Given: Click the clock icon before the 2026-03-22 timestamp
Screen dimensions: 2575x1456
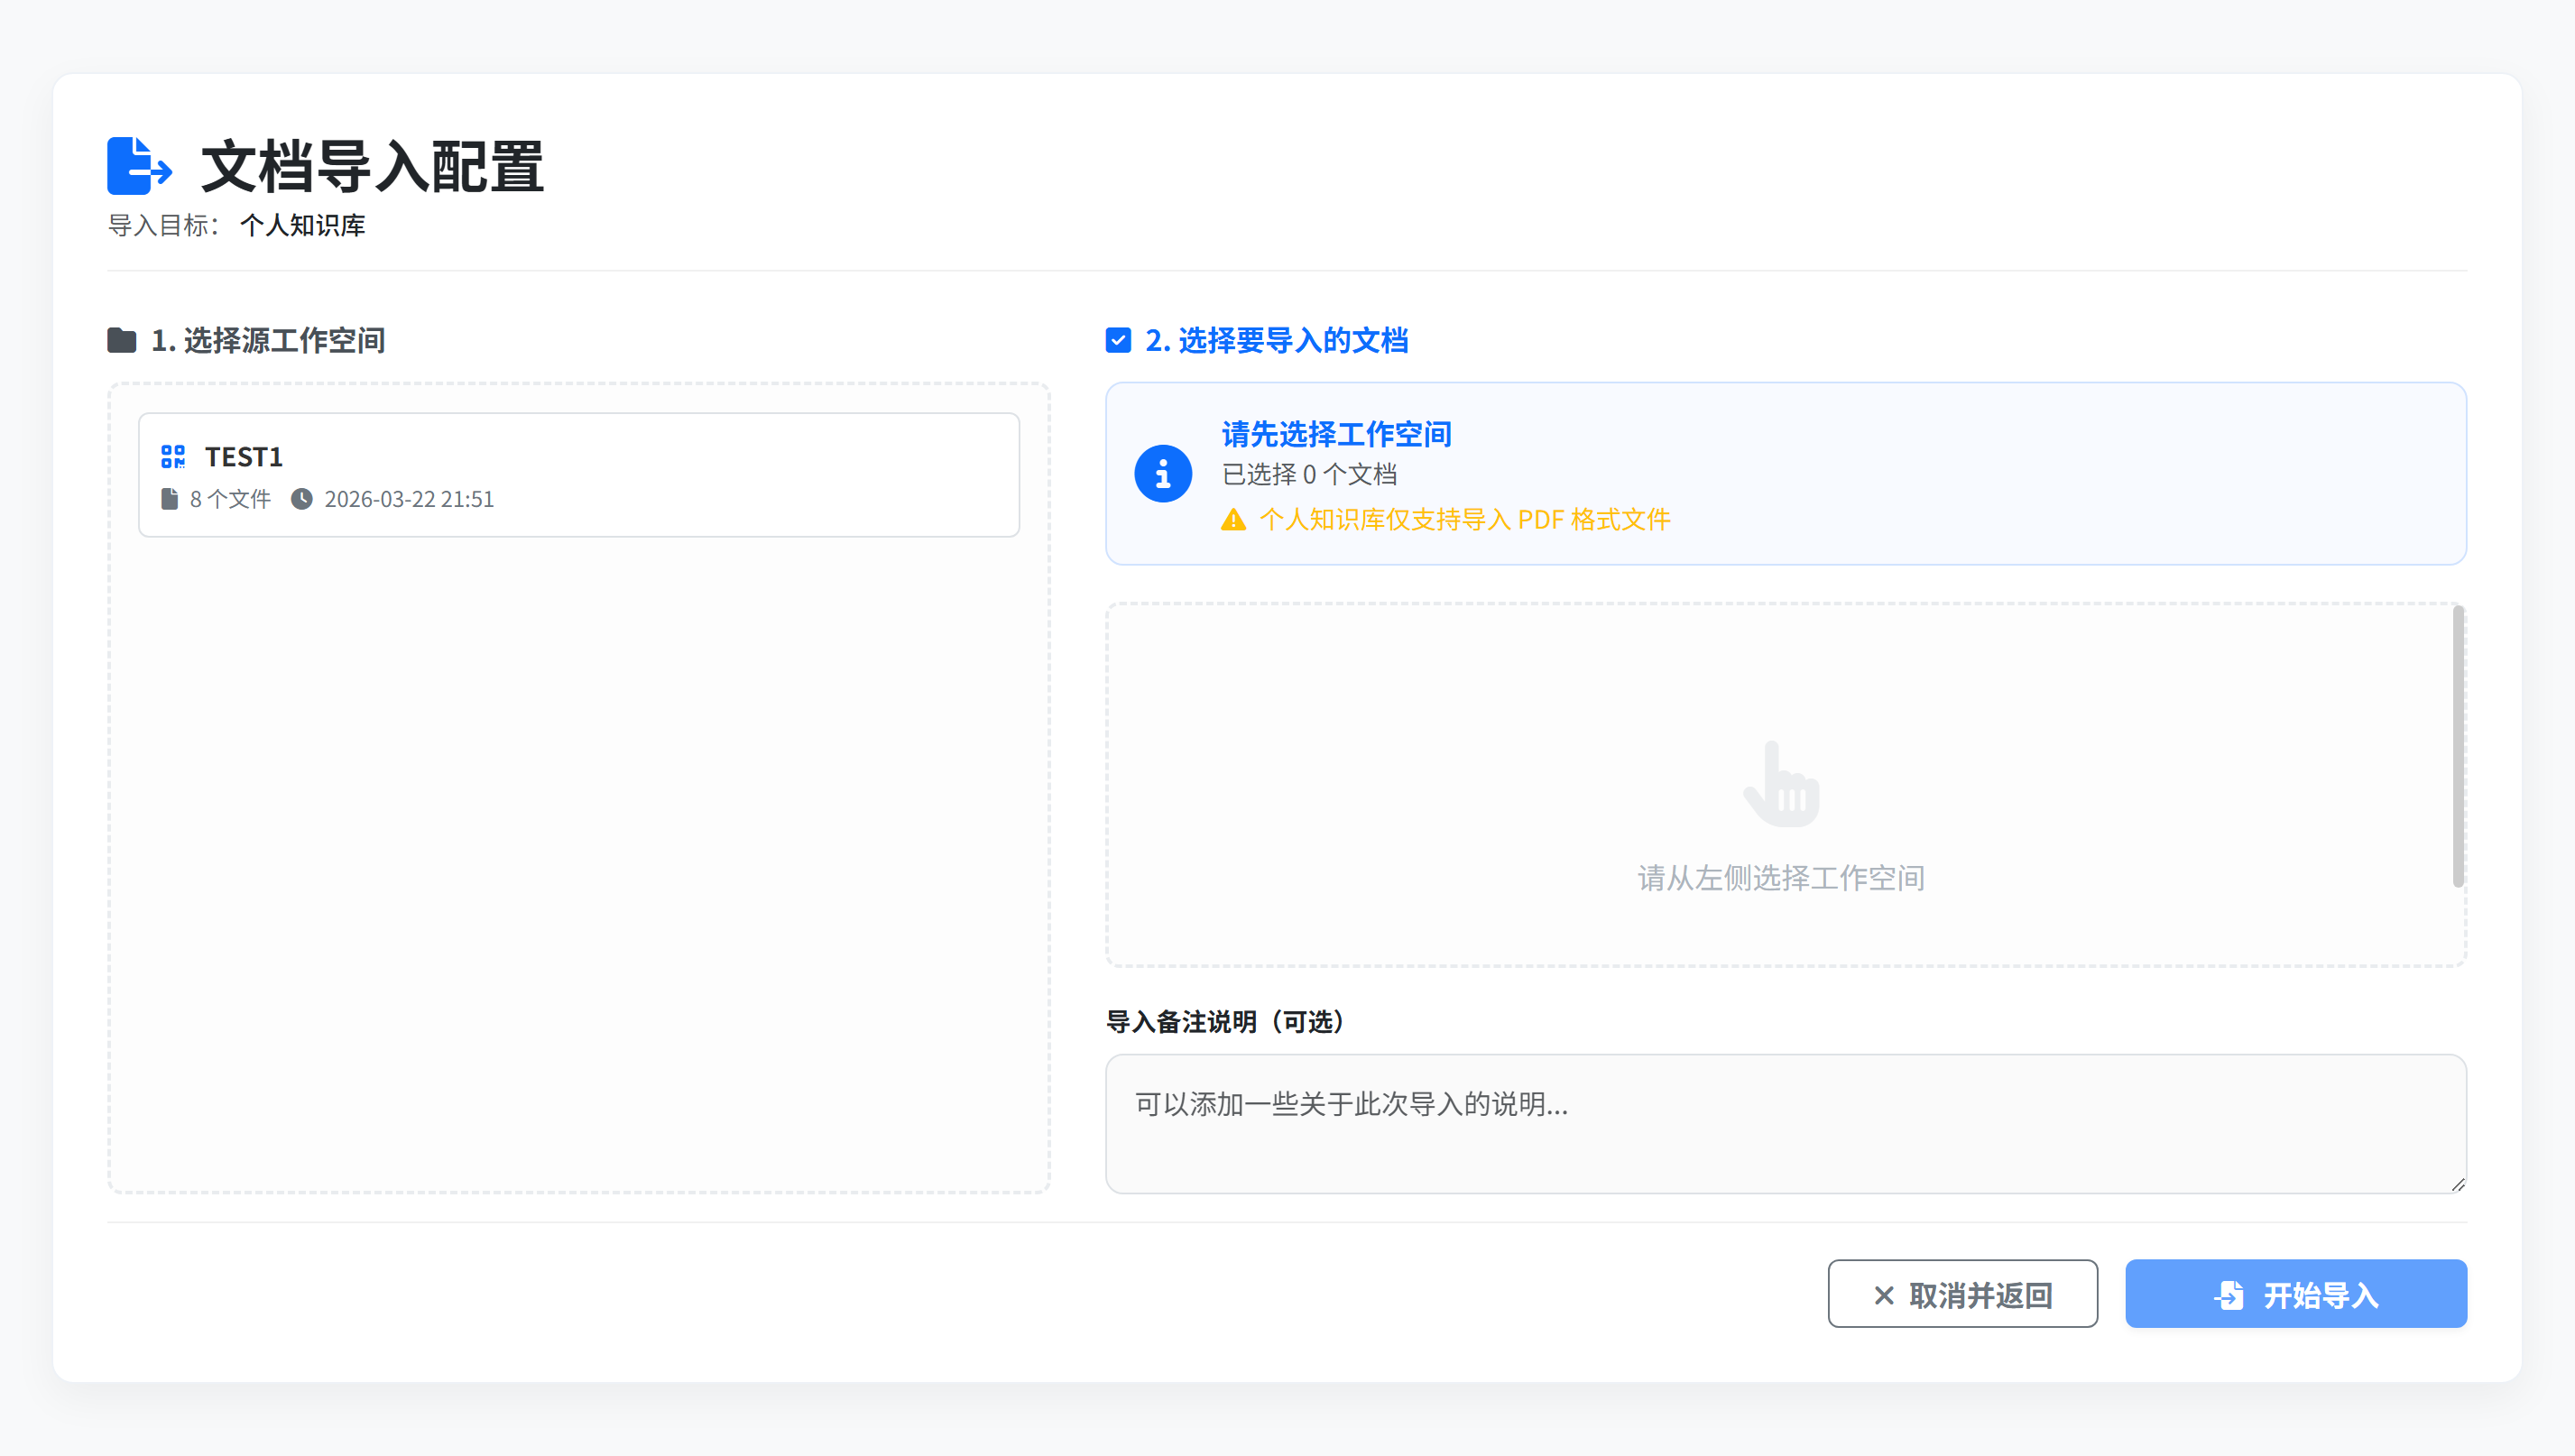Looking at the screenshot, I should click(x=303, y=498).
